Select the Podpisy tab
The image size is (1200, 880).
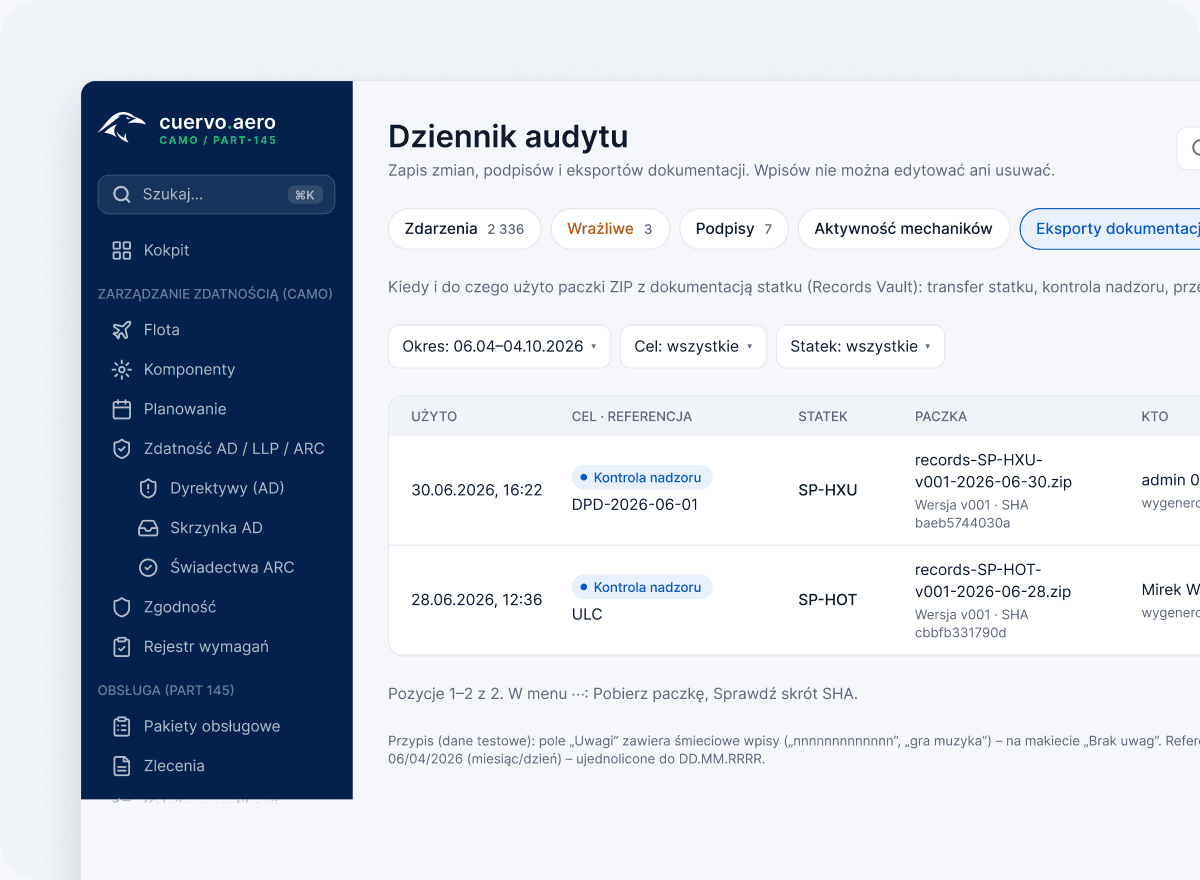734,229
